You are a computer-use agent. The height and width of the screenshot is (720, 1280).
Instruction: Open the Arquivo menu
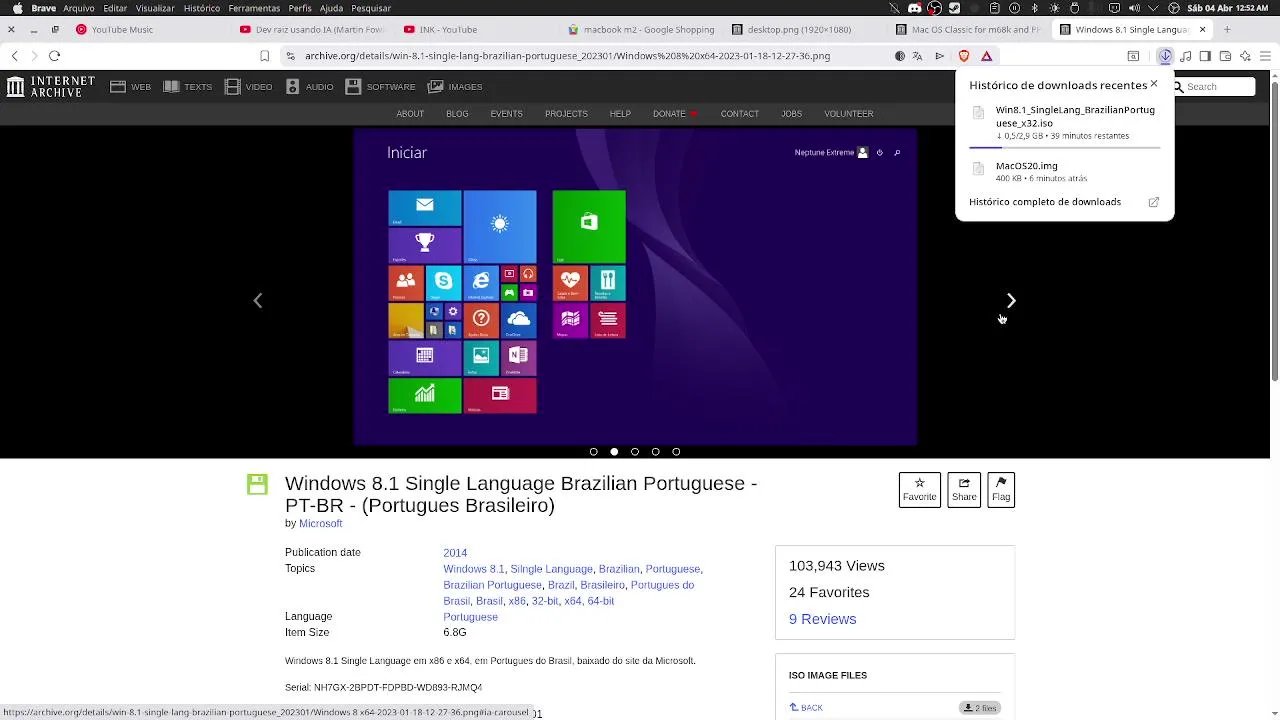pyautogui.click(x=78, y=8)
